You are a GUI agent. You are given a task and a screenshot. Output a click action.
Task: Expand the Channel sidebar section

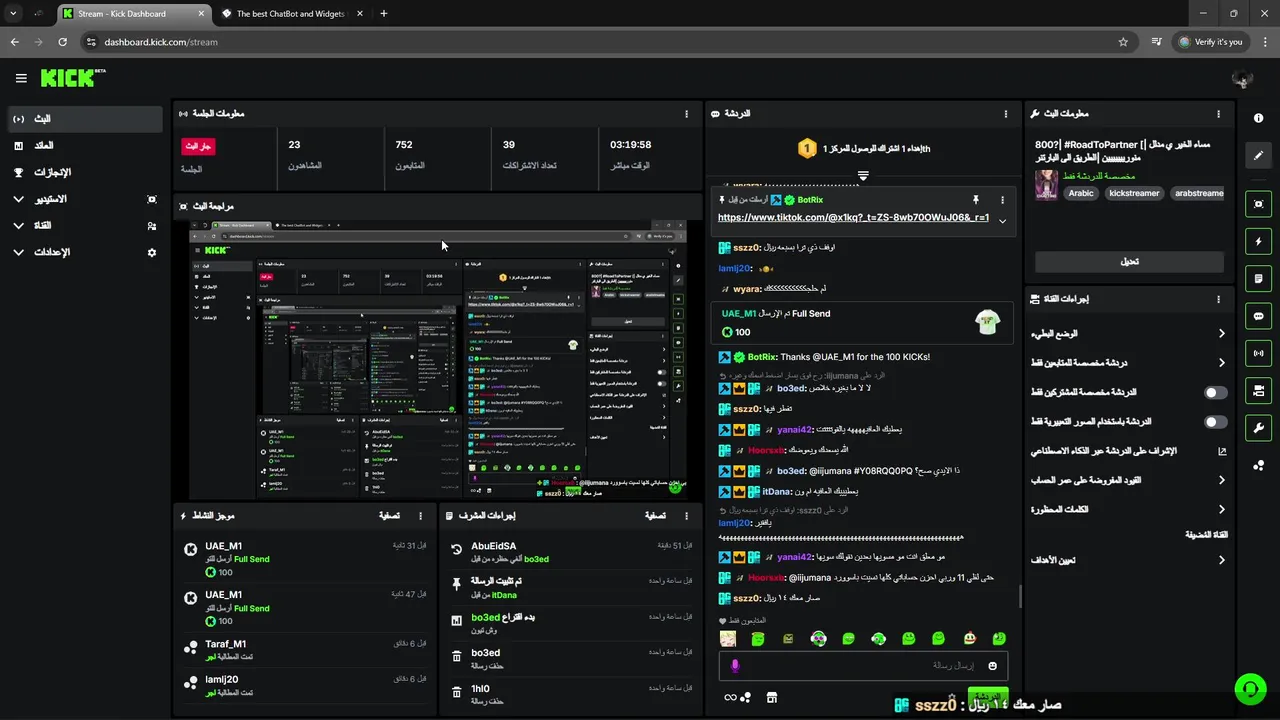click(x=18, y=226)
